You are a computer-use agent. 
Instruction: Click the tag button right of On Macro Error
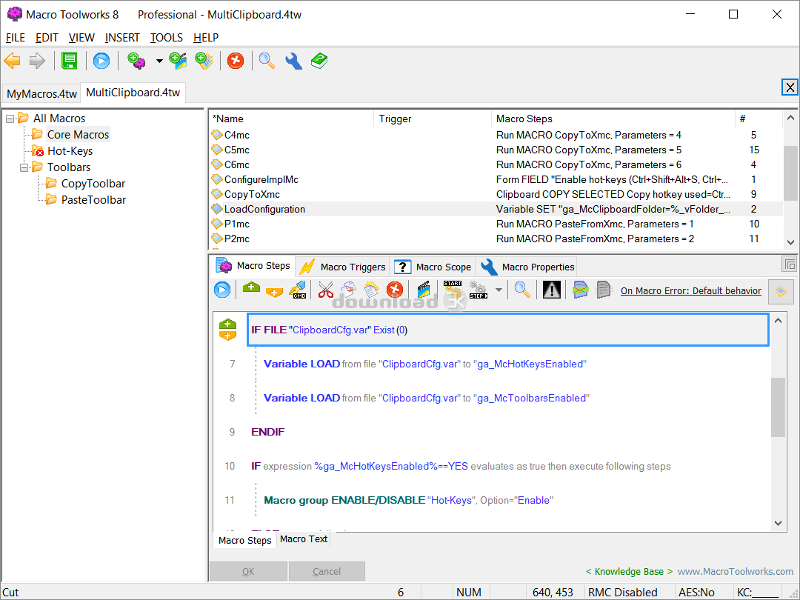coord(781,291)
